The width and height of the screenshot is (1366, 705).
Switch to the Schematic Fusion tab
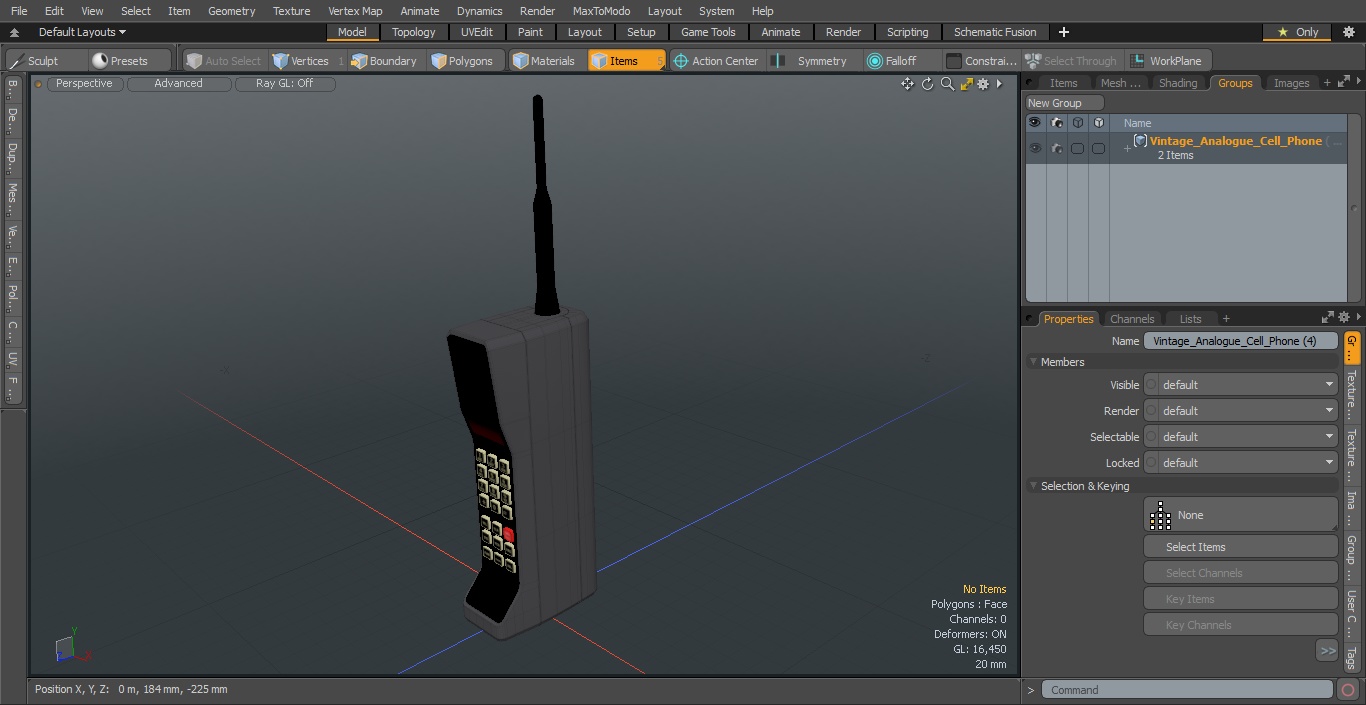coord(995,32)
